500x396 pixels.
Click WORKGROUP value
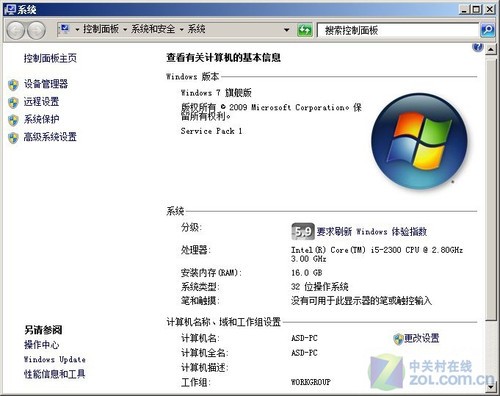coord(311,382)
